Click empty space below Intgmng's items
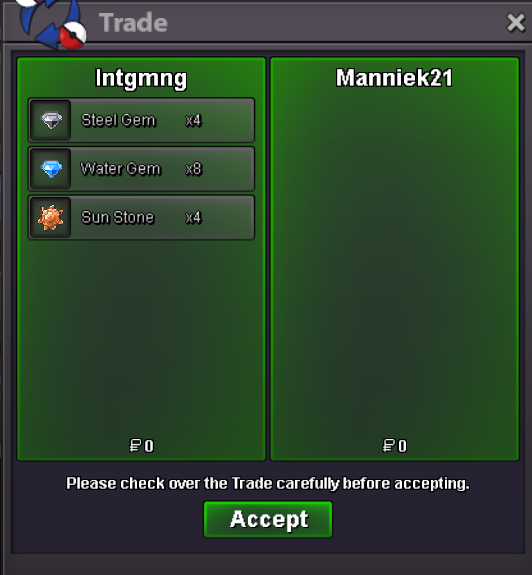This screenshot has width=532, height=575. tap(141, 337)
